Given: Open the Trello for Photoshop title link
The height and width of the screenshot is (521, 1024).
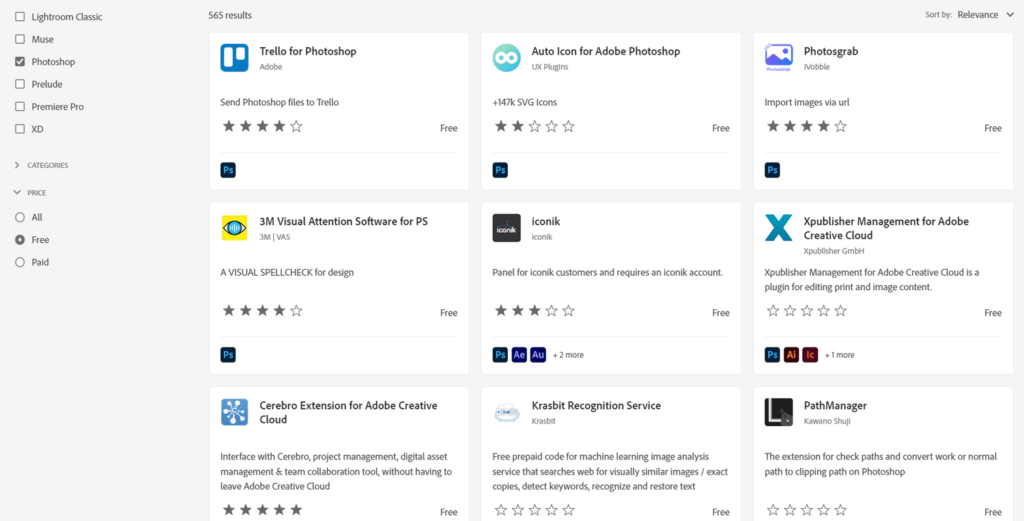Looking at the screenshot, I should (307, 51).
